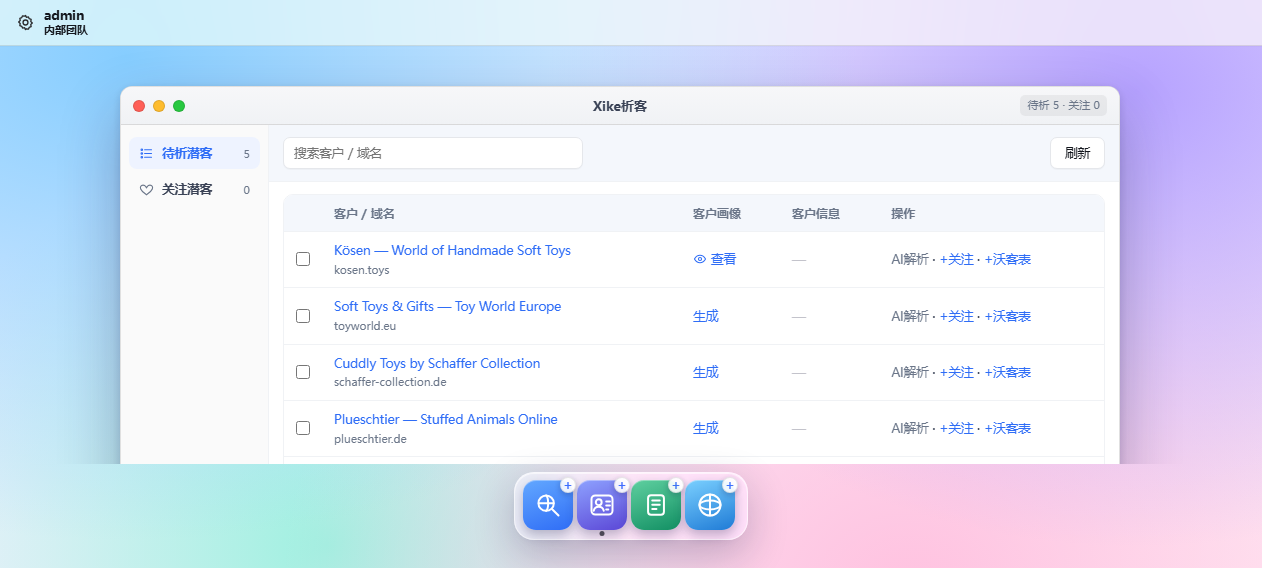Open the admin settings gear icon
Screen dimensions: 1262x568
[x=25, y=22]
